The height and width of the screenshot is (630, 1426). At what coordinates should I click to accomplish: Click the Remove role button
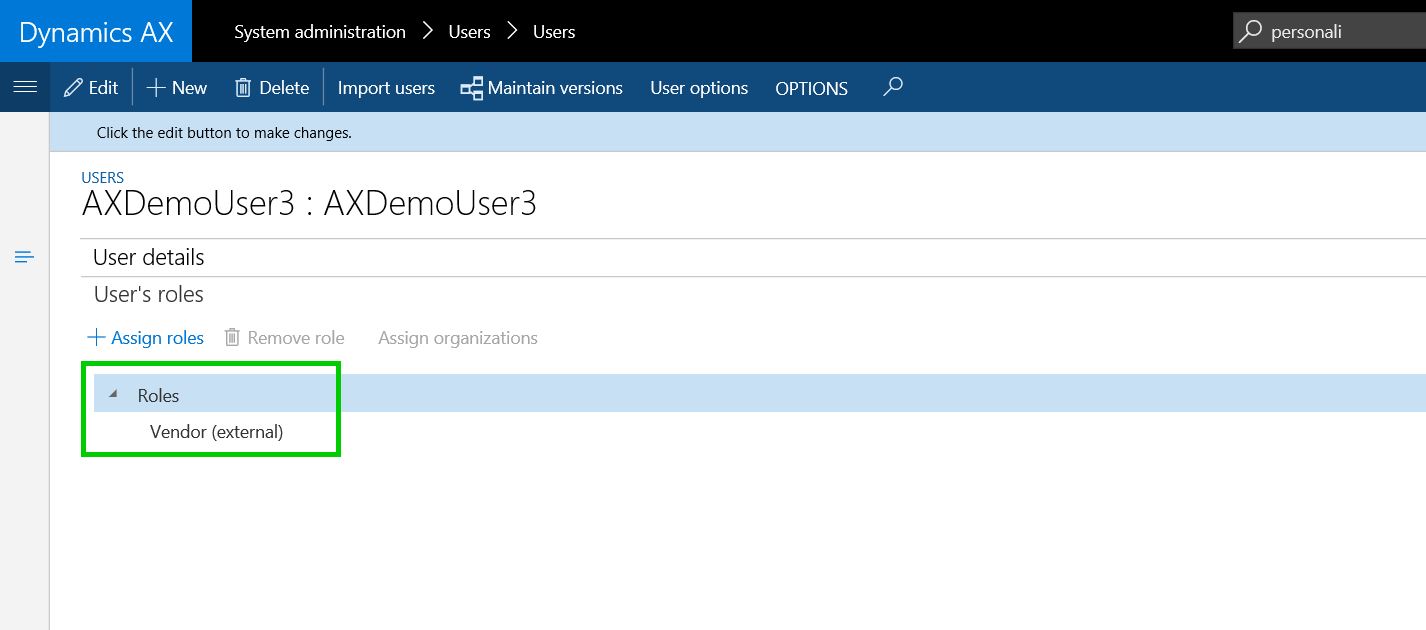pos(285,338)
